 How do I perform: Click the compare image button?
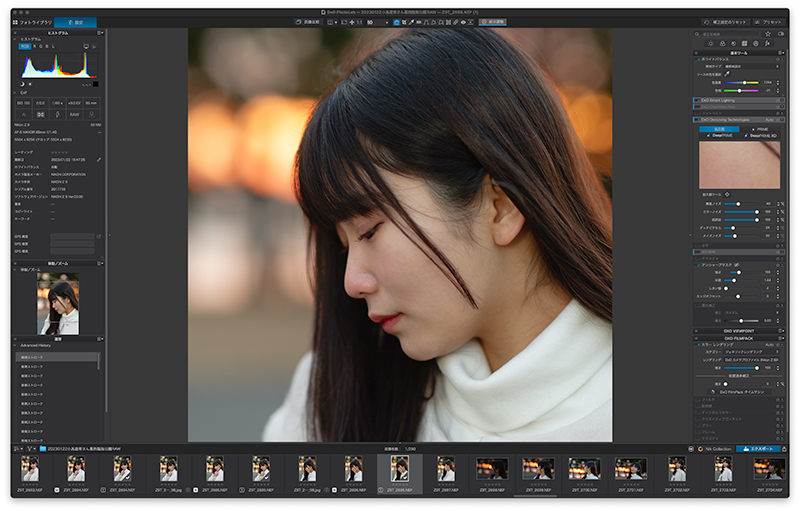pyautogui.click(x=308, y=22)
